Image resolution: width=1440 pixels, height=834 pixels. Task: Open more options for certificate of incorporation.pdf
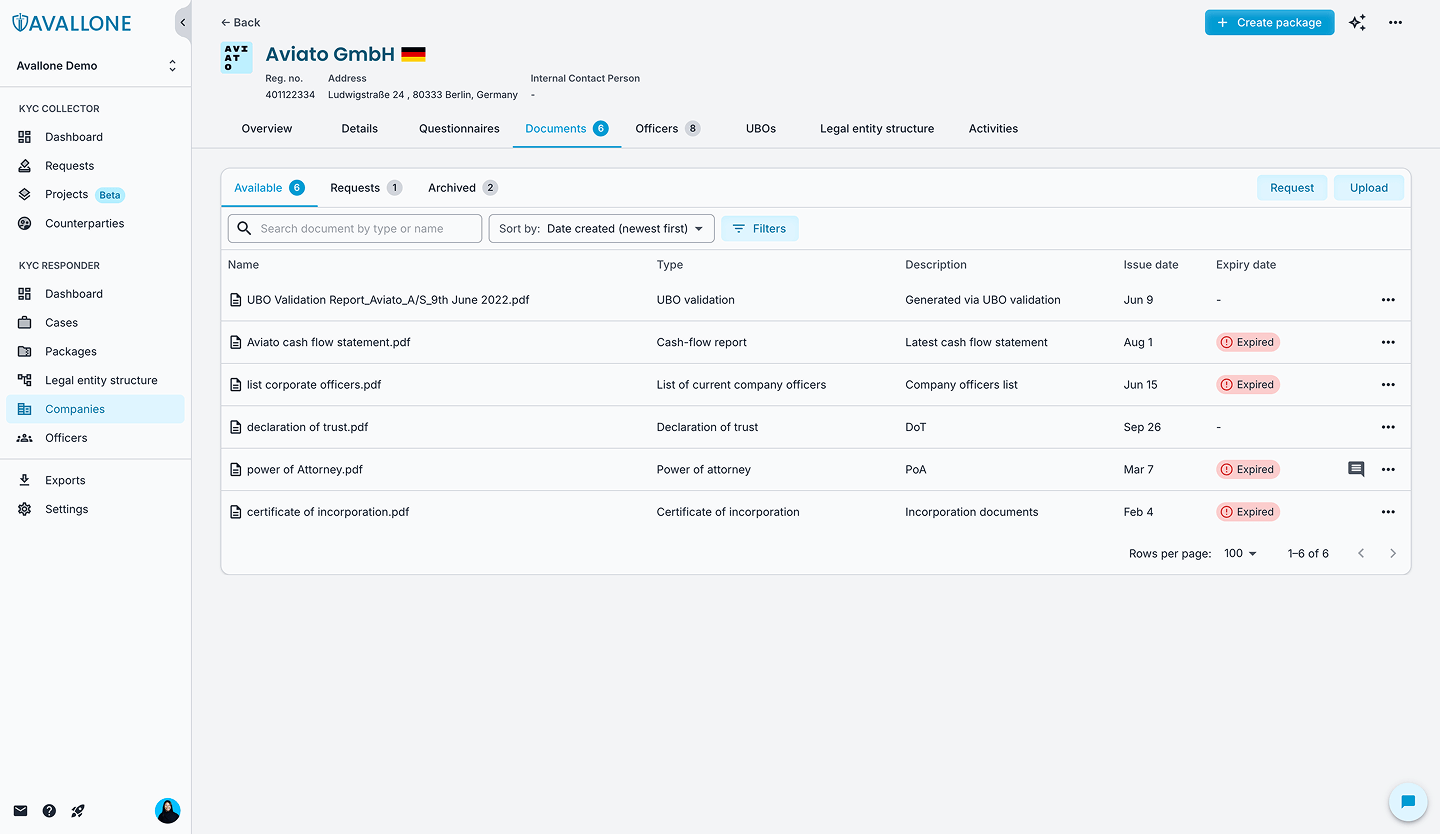click(x=1388, y=512)
